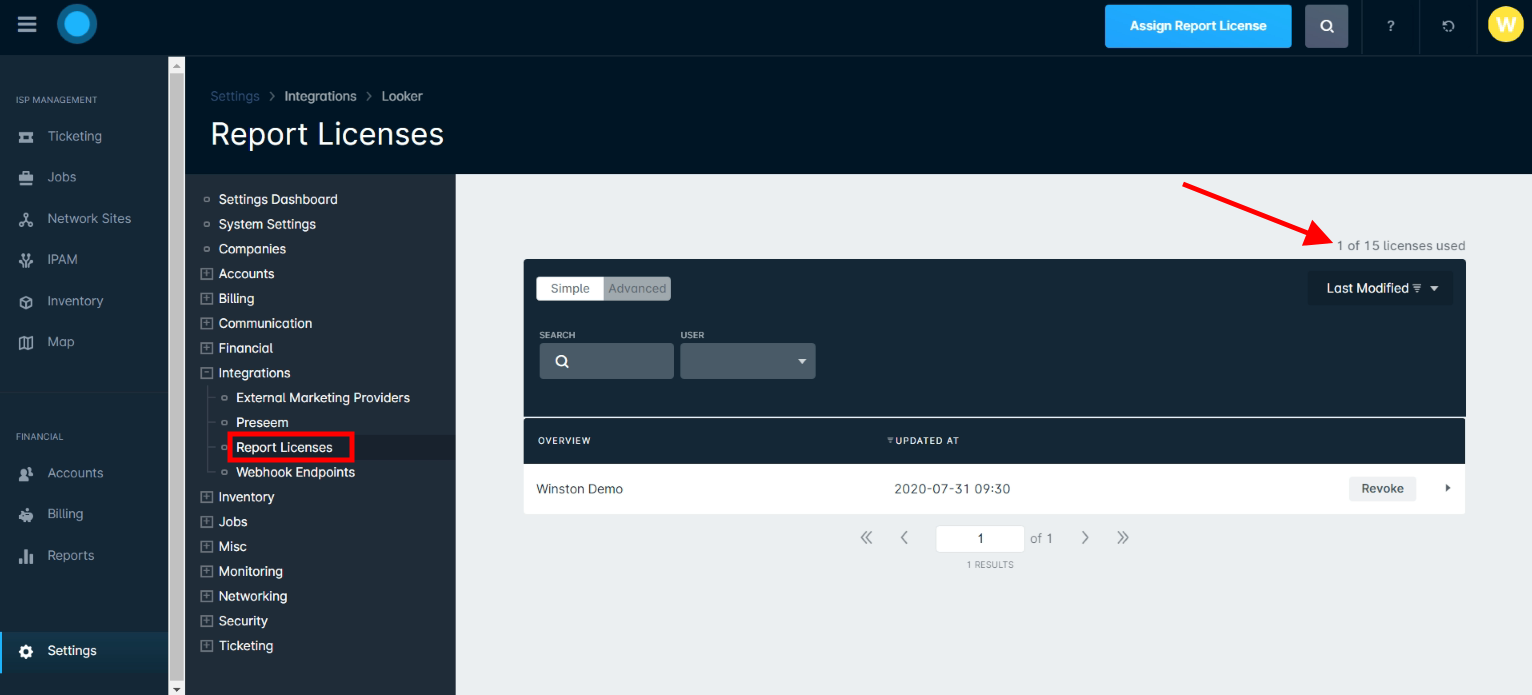Screen dimensions: 1532x695
Task: Open External Marketing Providers item
Action: pos(323,398)
